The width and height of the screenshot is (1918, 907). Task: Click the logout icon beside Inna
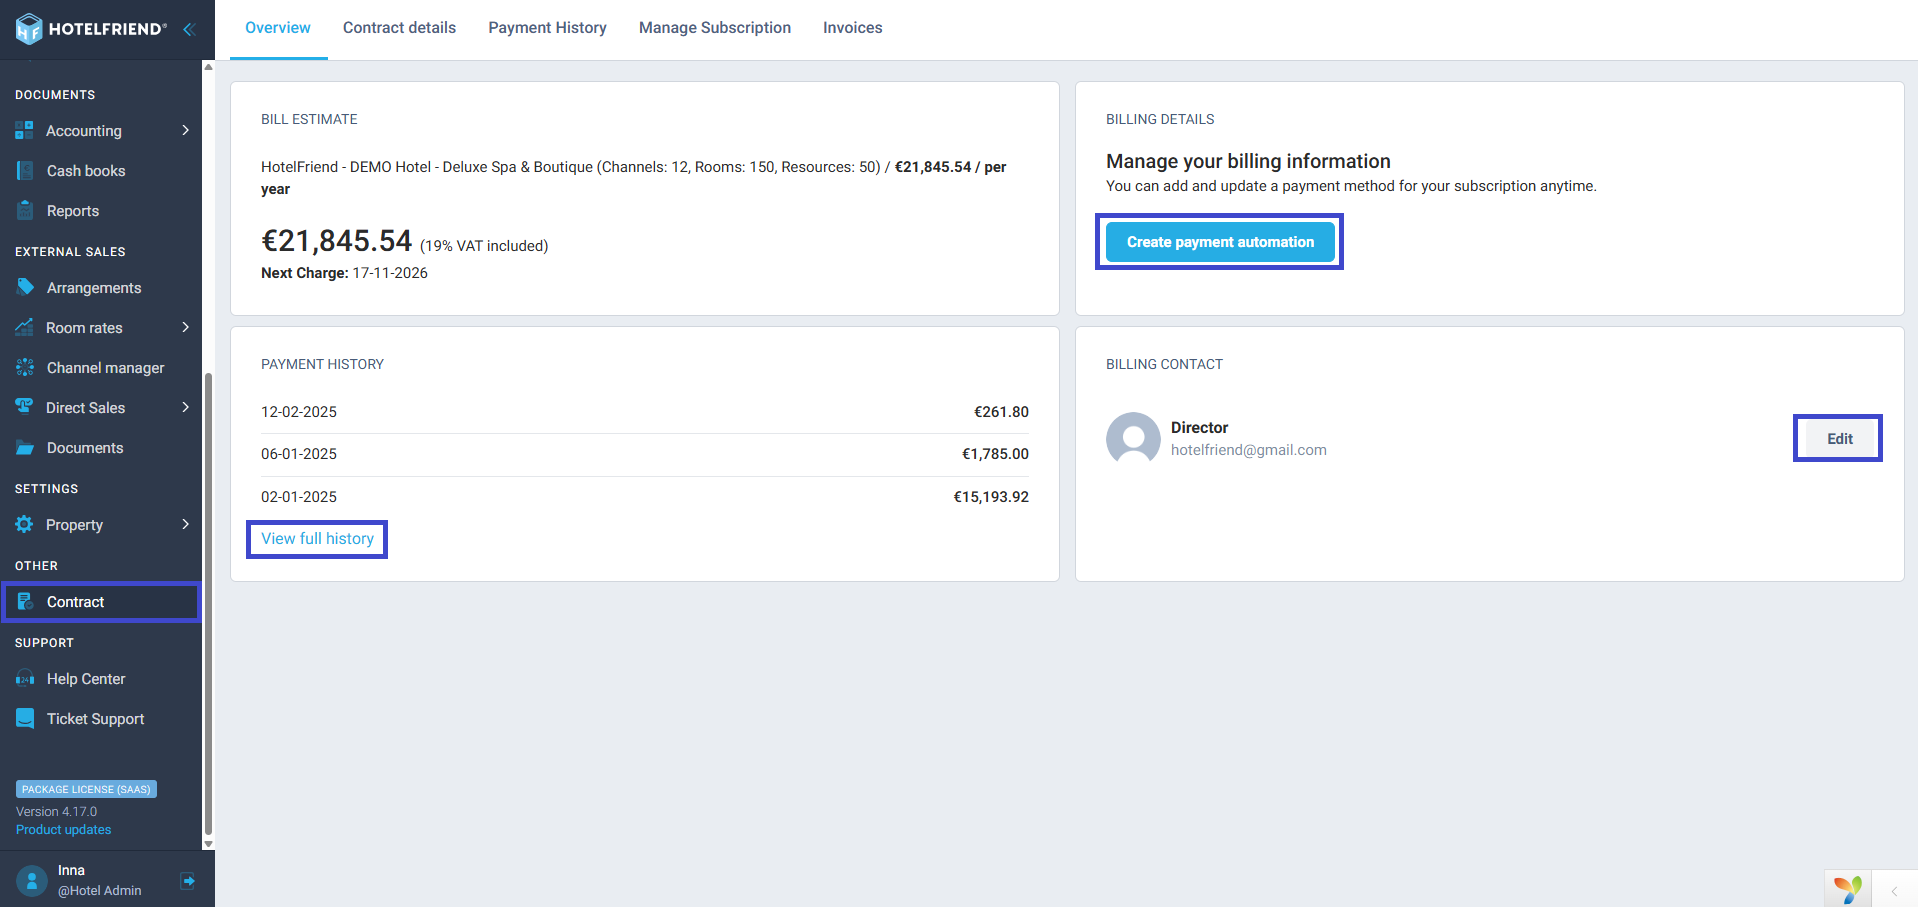188,881
